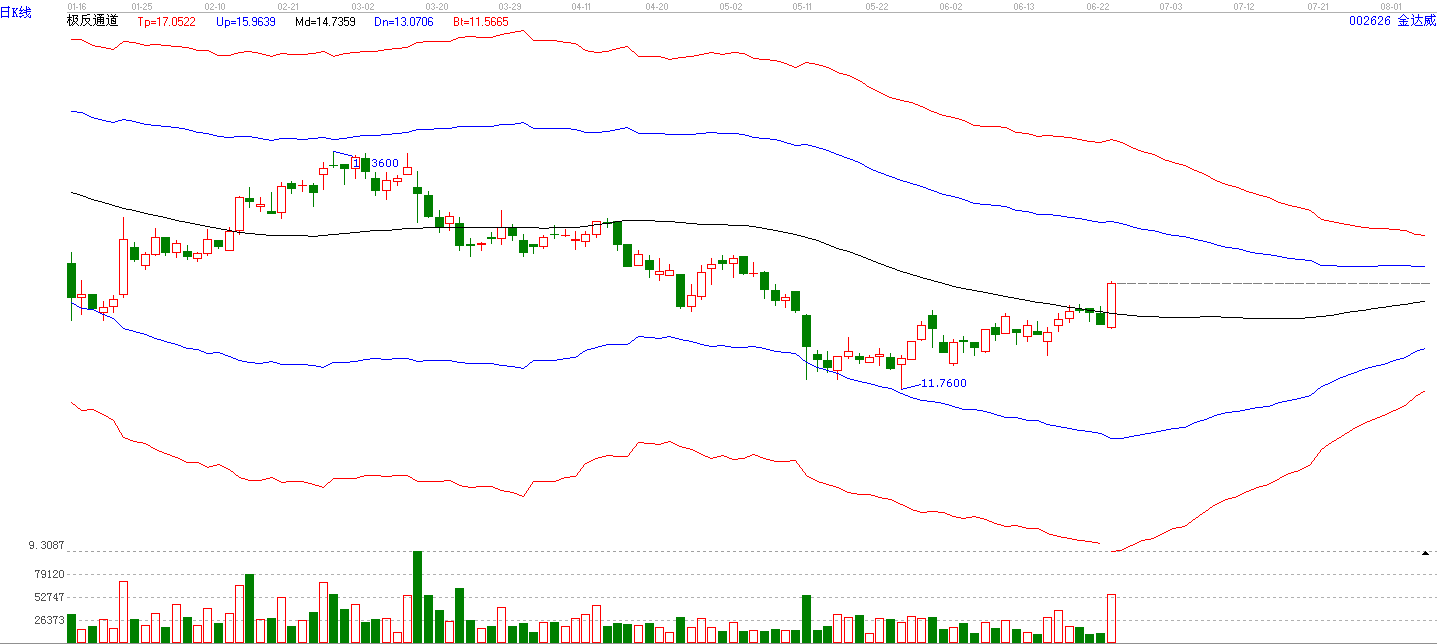Click the 03-20 date label
The width and height of the screenshot is (1437, 644).
(x=437, y=6)
